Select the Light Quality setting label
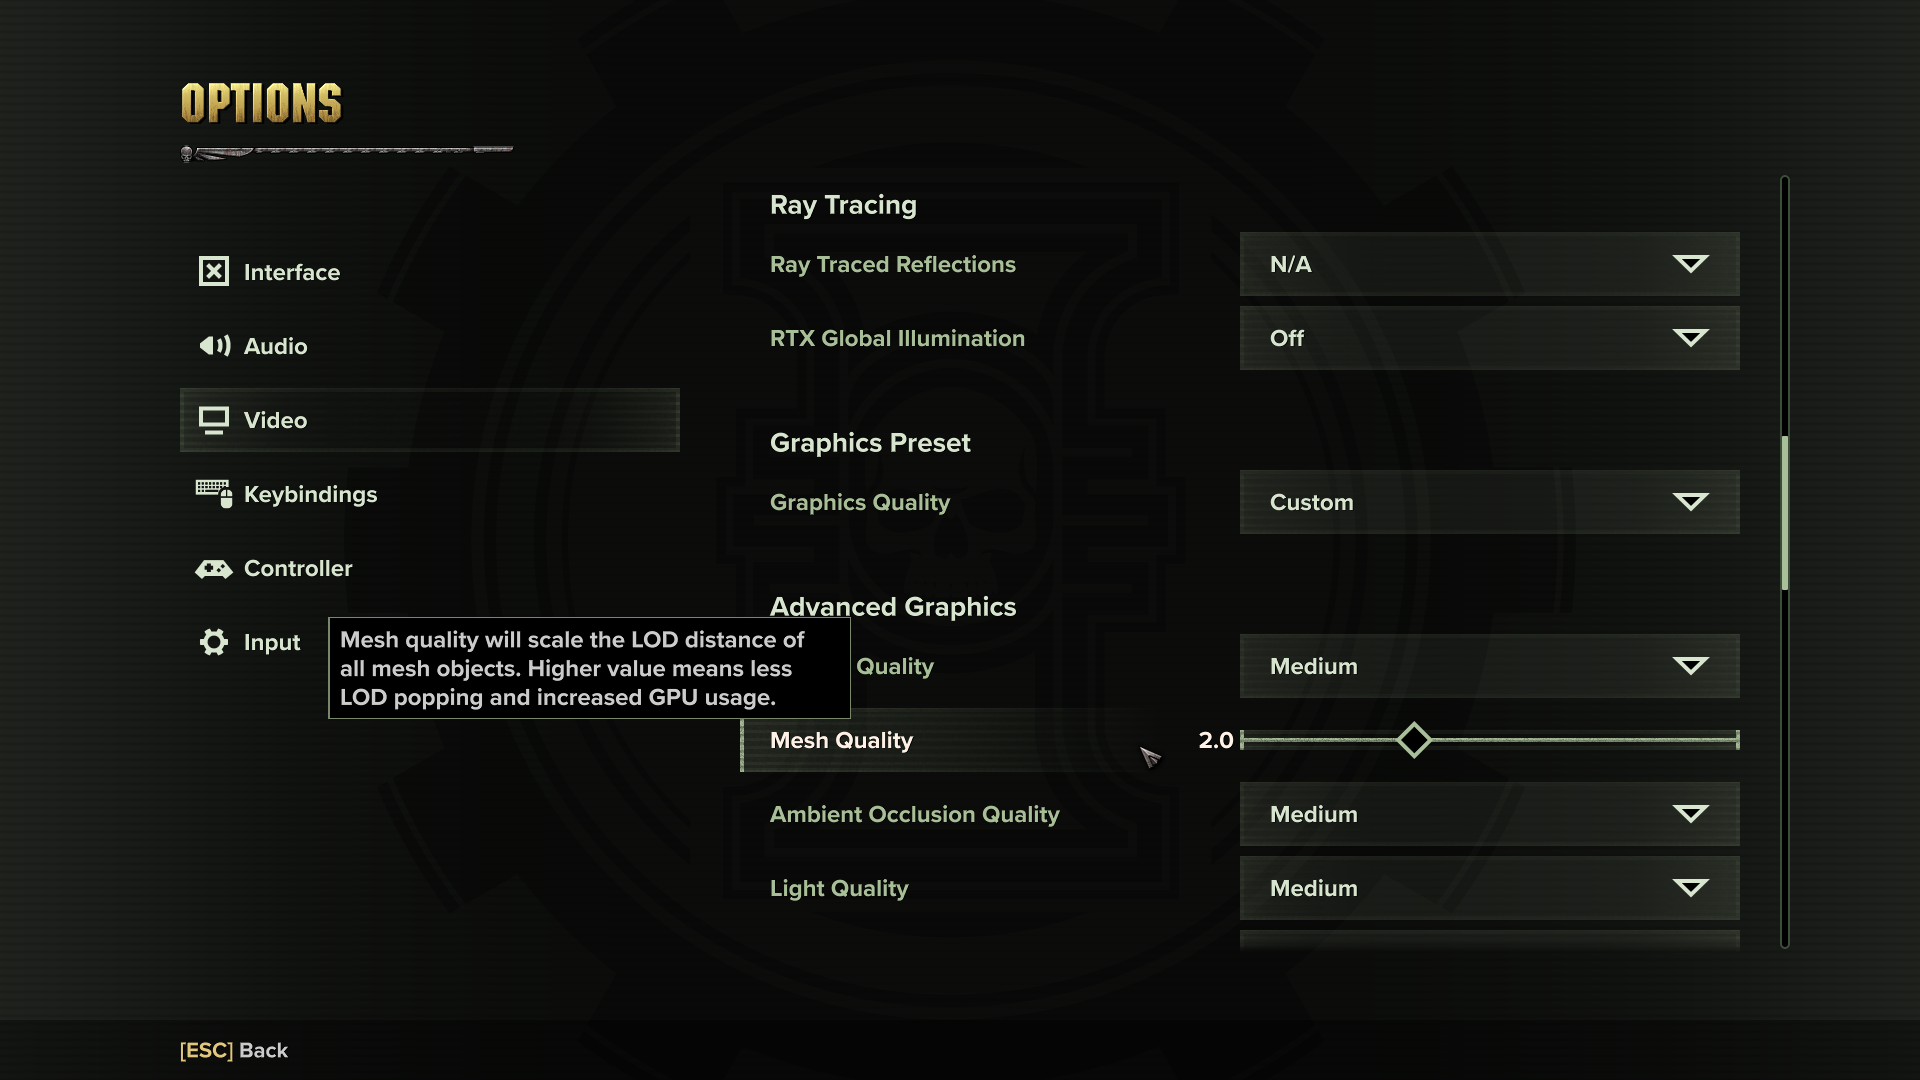 (839, 888)
